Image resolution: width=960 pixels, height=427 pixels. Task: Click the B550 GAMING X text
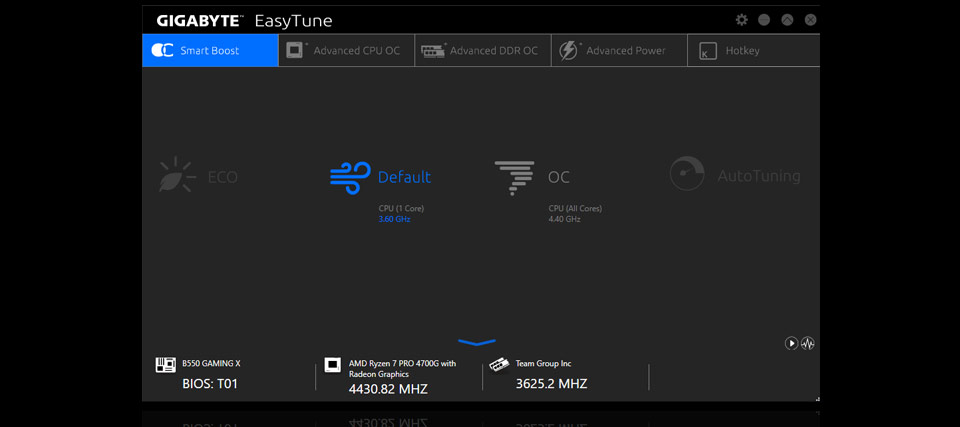tap(211, 364)
